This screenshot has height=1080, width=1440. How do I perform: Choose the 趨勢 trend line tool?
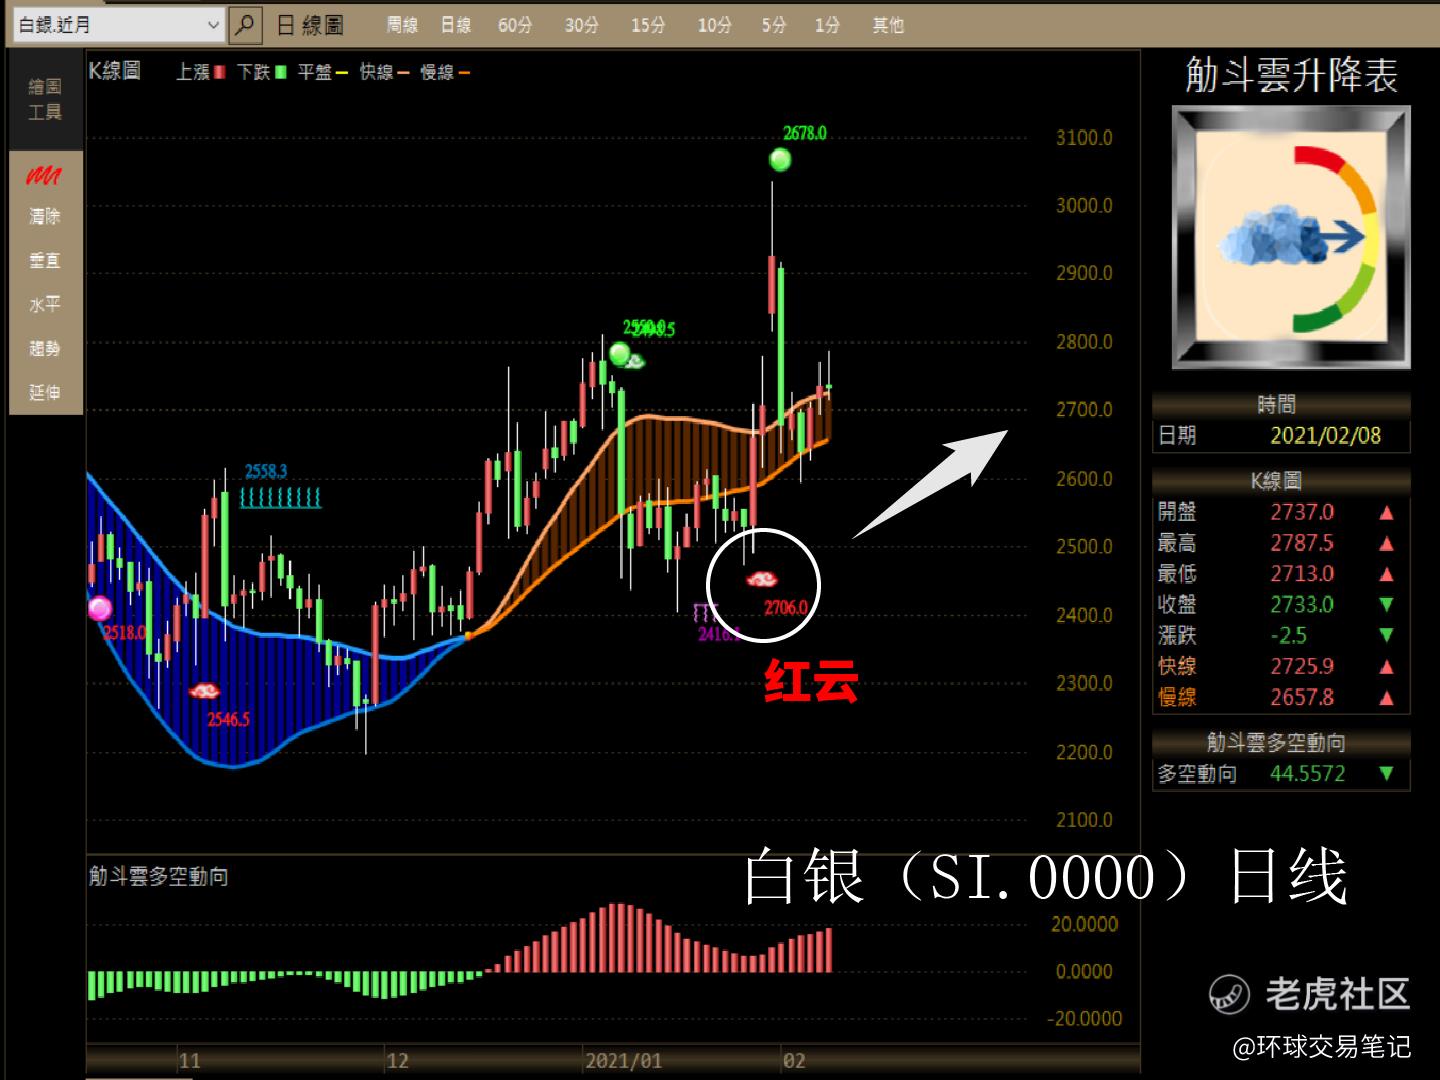pos(45,348)
